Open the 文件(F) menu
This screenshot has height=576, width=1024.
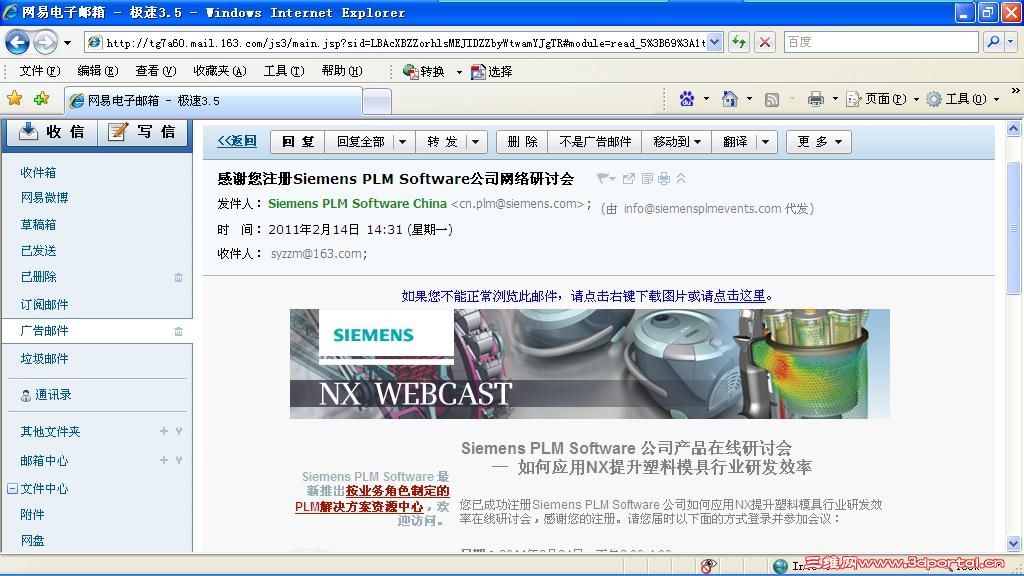tap(40, 71)
